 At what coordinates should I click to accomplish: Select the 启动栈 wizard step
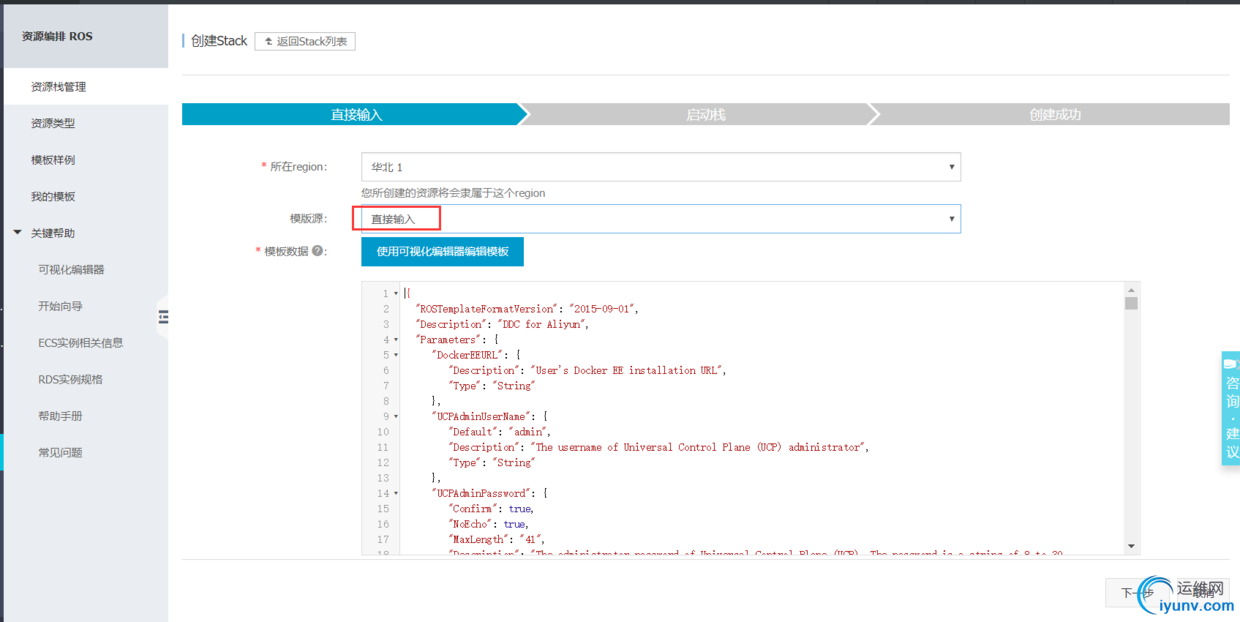click(x=705, y=115)
